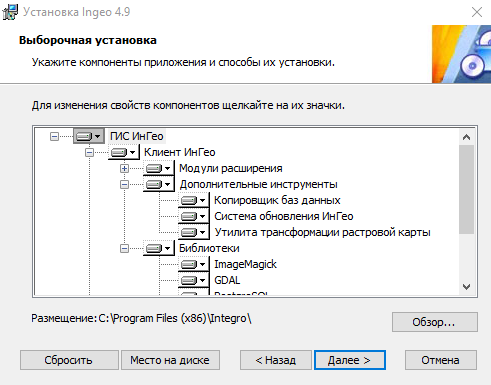Click the Сбросить button
Screen dimensions: 491x385
(x=69, y=360)
